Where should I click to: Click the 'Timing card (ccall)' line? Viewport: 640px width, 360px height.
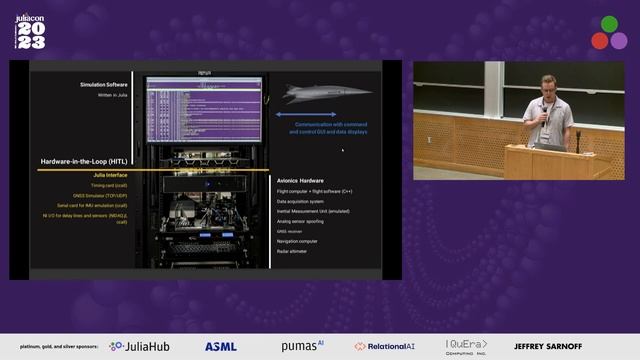[109, 186]
